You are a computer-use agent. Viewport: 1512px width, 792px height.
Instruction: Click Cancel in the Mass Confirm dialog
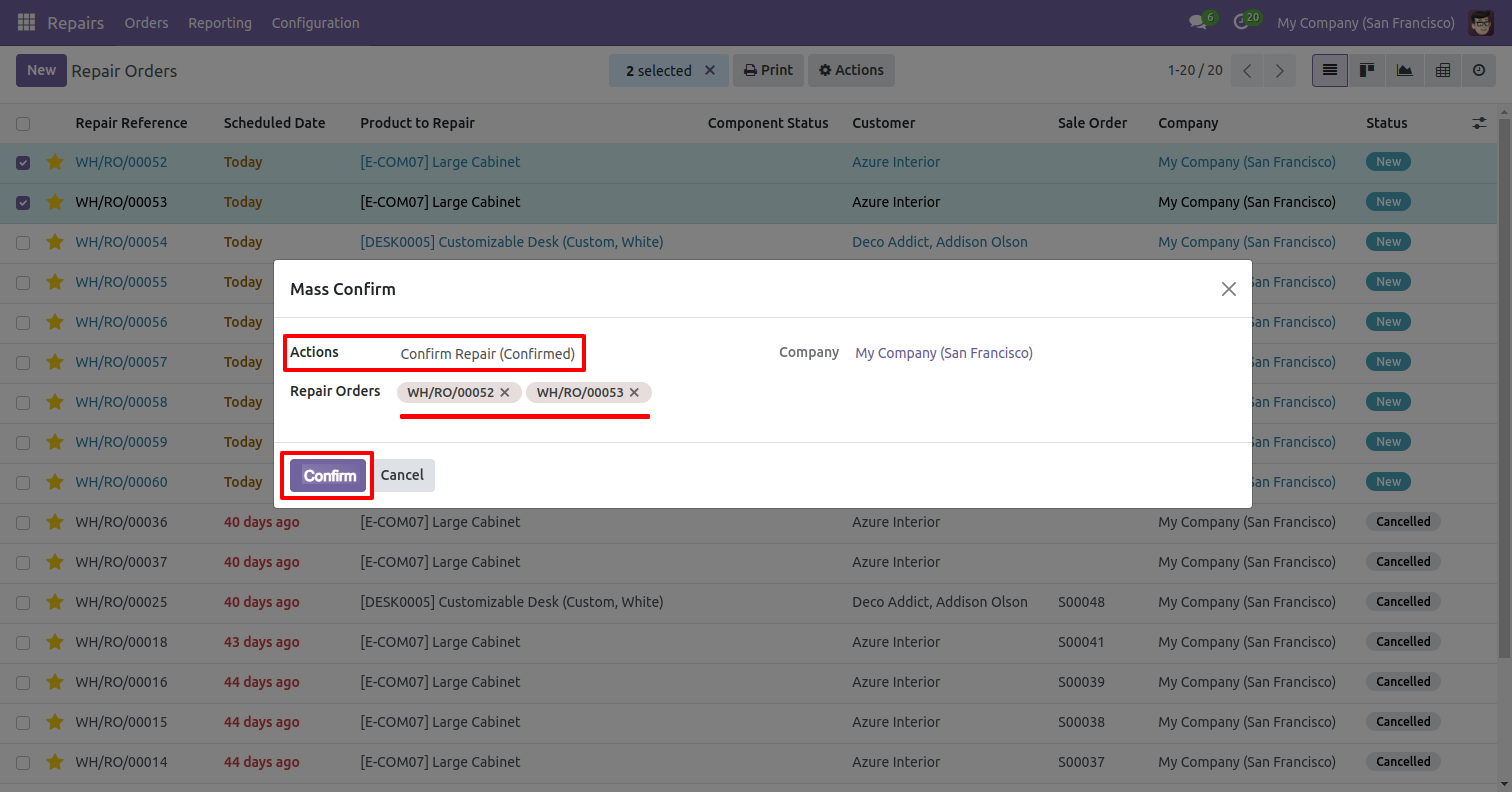(402, 475)
